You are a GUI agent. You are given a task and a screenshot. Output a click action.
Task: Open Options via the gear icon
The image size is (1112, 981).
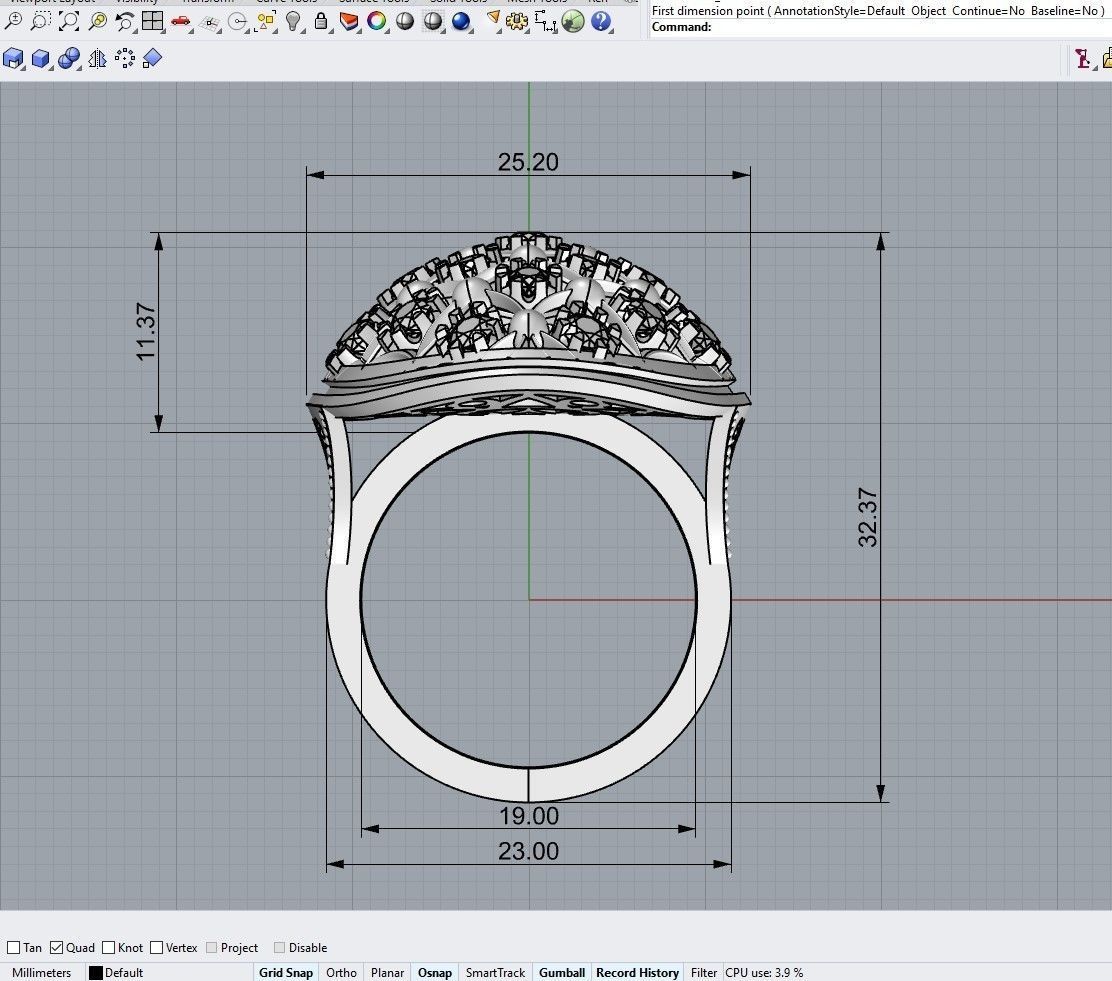coord(517,21)
